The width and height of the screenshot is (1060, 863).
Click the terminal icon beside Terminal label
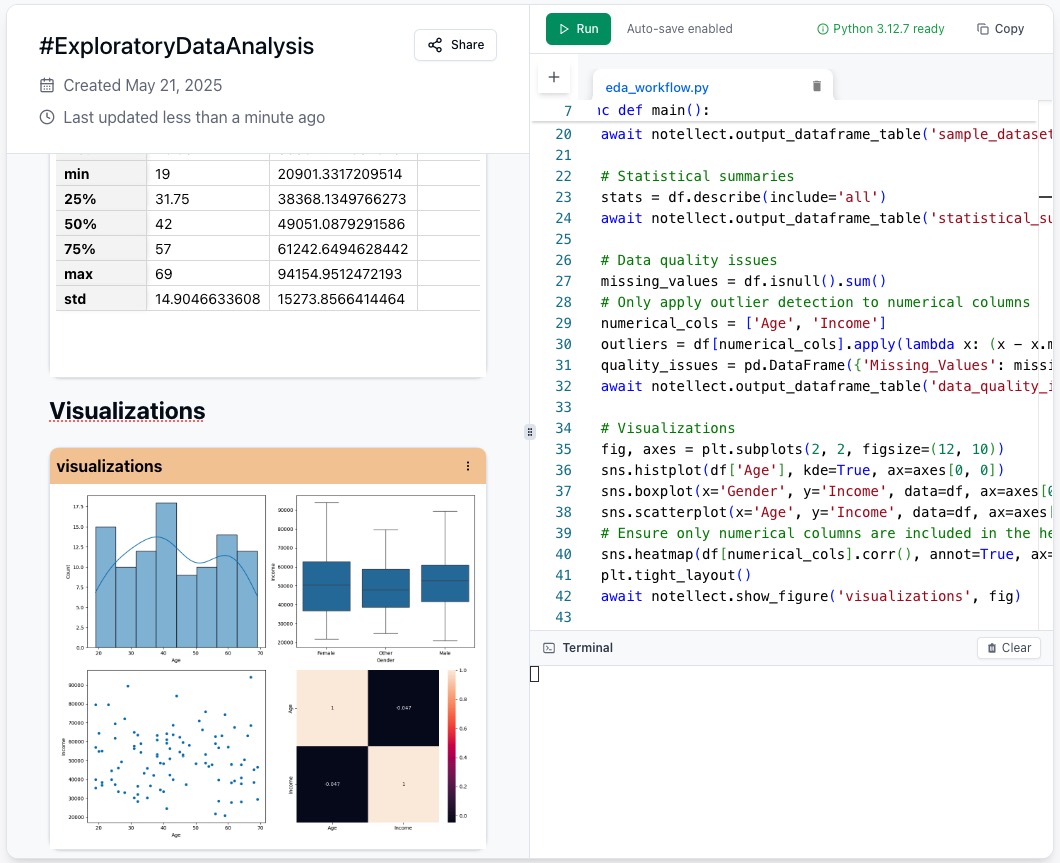click(x=549, y=648)
